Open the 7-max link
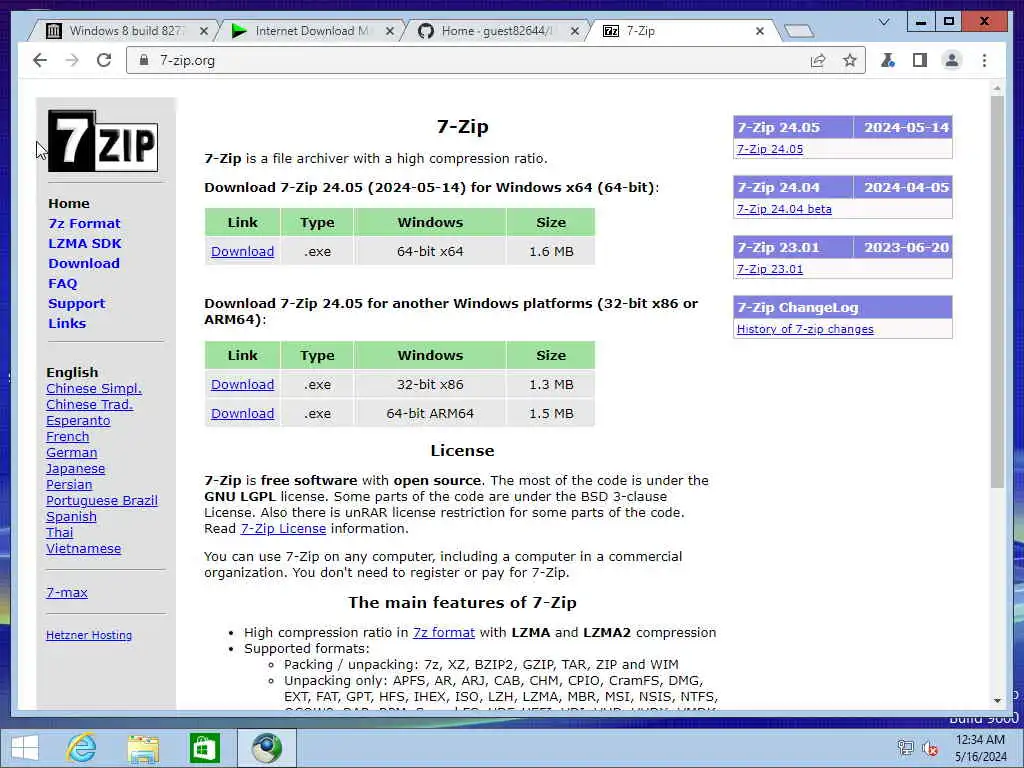This screenshot has height=768, width=1024. [67, 592]
